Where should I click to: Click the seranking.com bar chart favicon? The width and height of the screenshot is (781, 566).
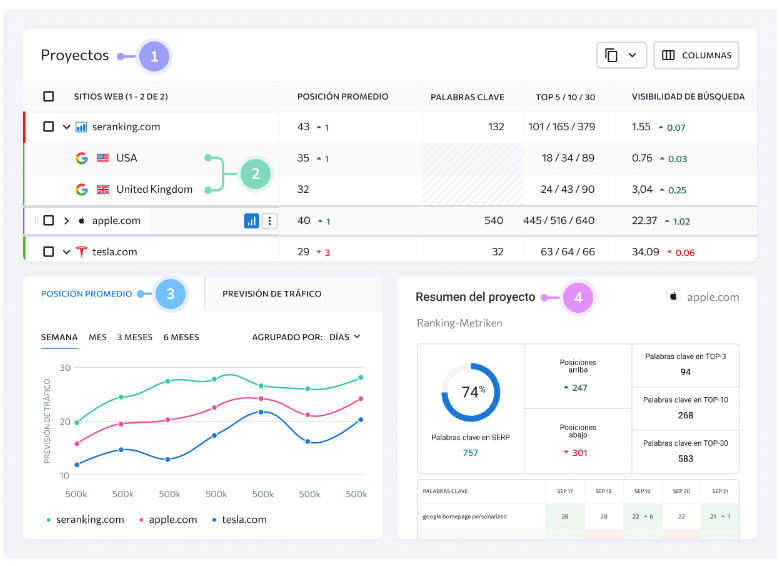pos(81,127)
